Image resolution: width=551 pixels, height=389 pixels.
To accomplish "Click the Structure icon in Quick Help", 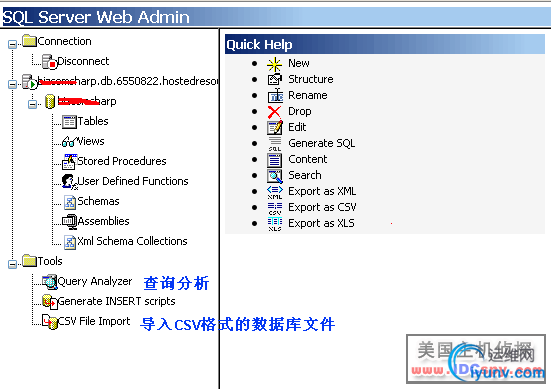I will pos(274,79).
